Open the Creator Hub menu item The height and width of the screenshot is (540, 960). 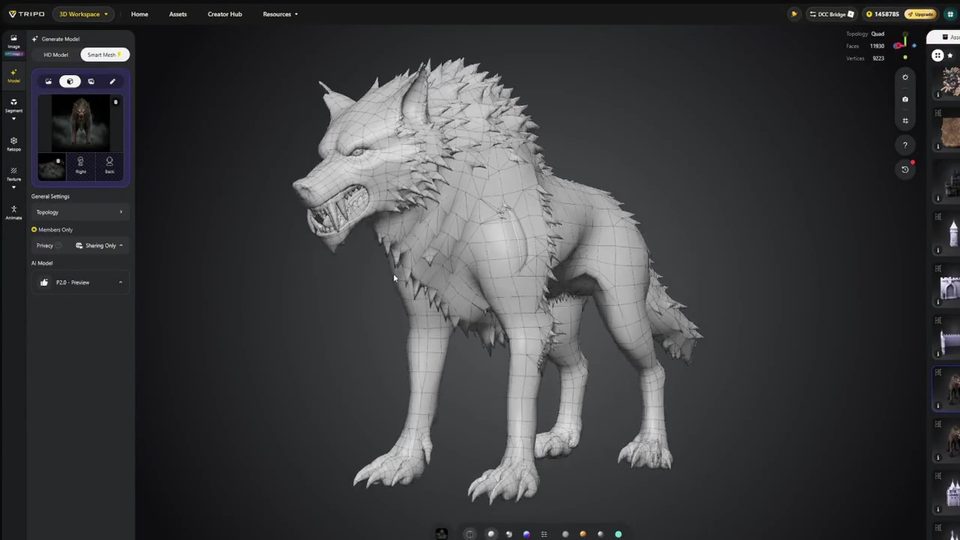pos(225,14)
